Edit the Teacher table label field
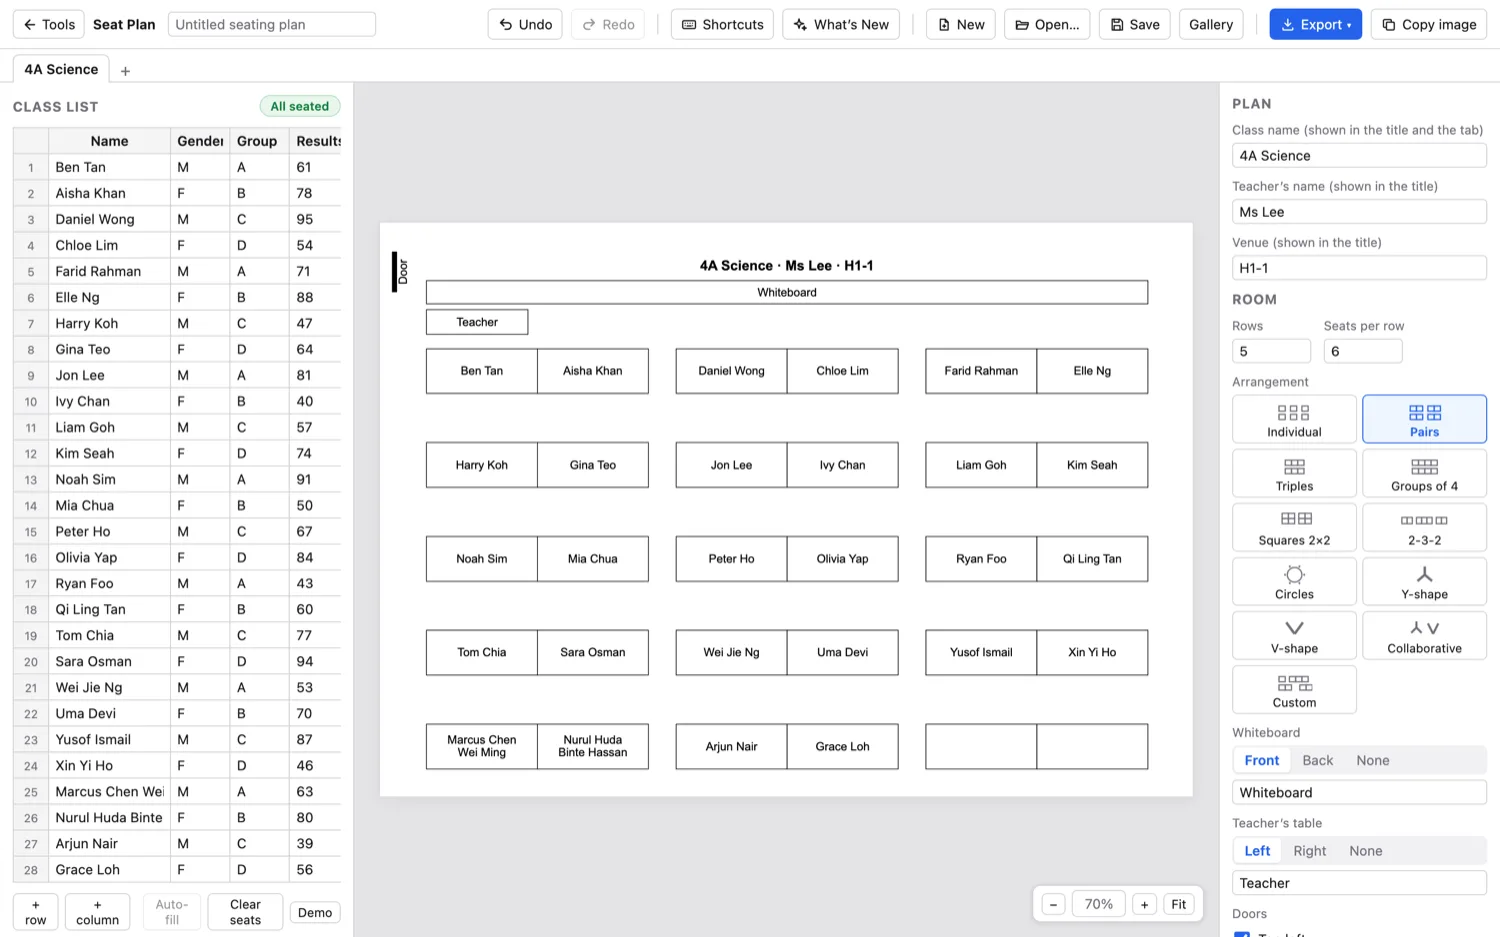Image resolution: width=1500 pixels, height=937 pixels. [x=1359, y=883]
